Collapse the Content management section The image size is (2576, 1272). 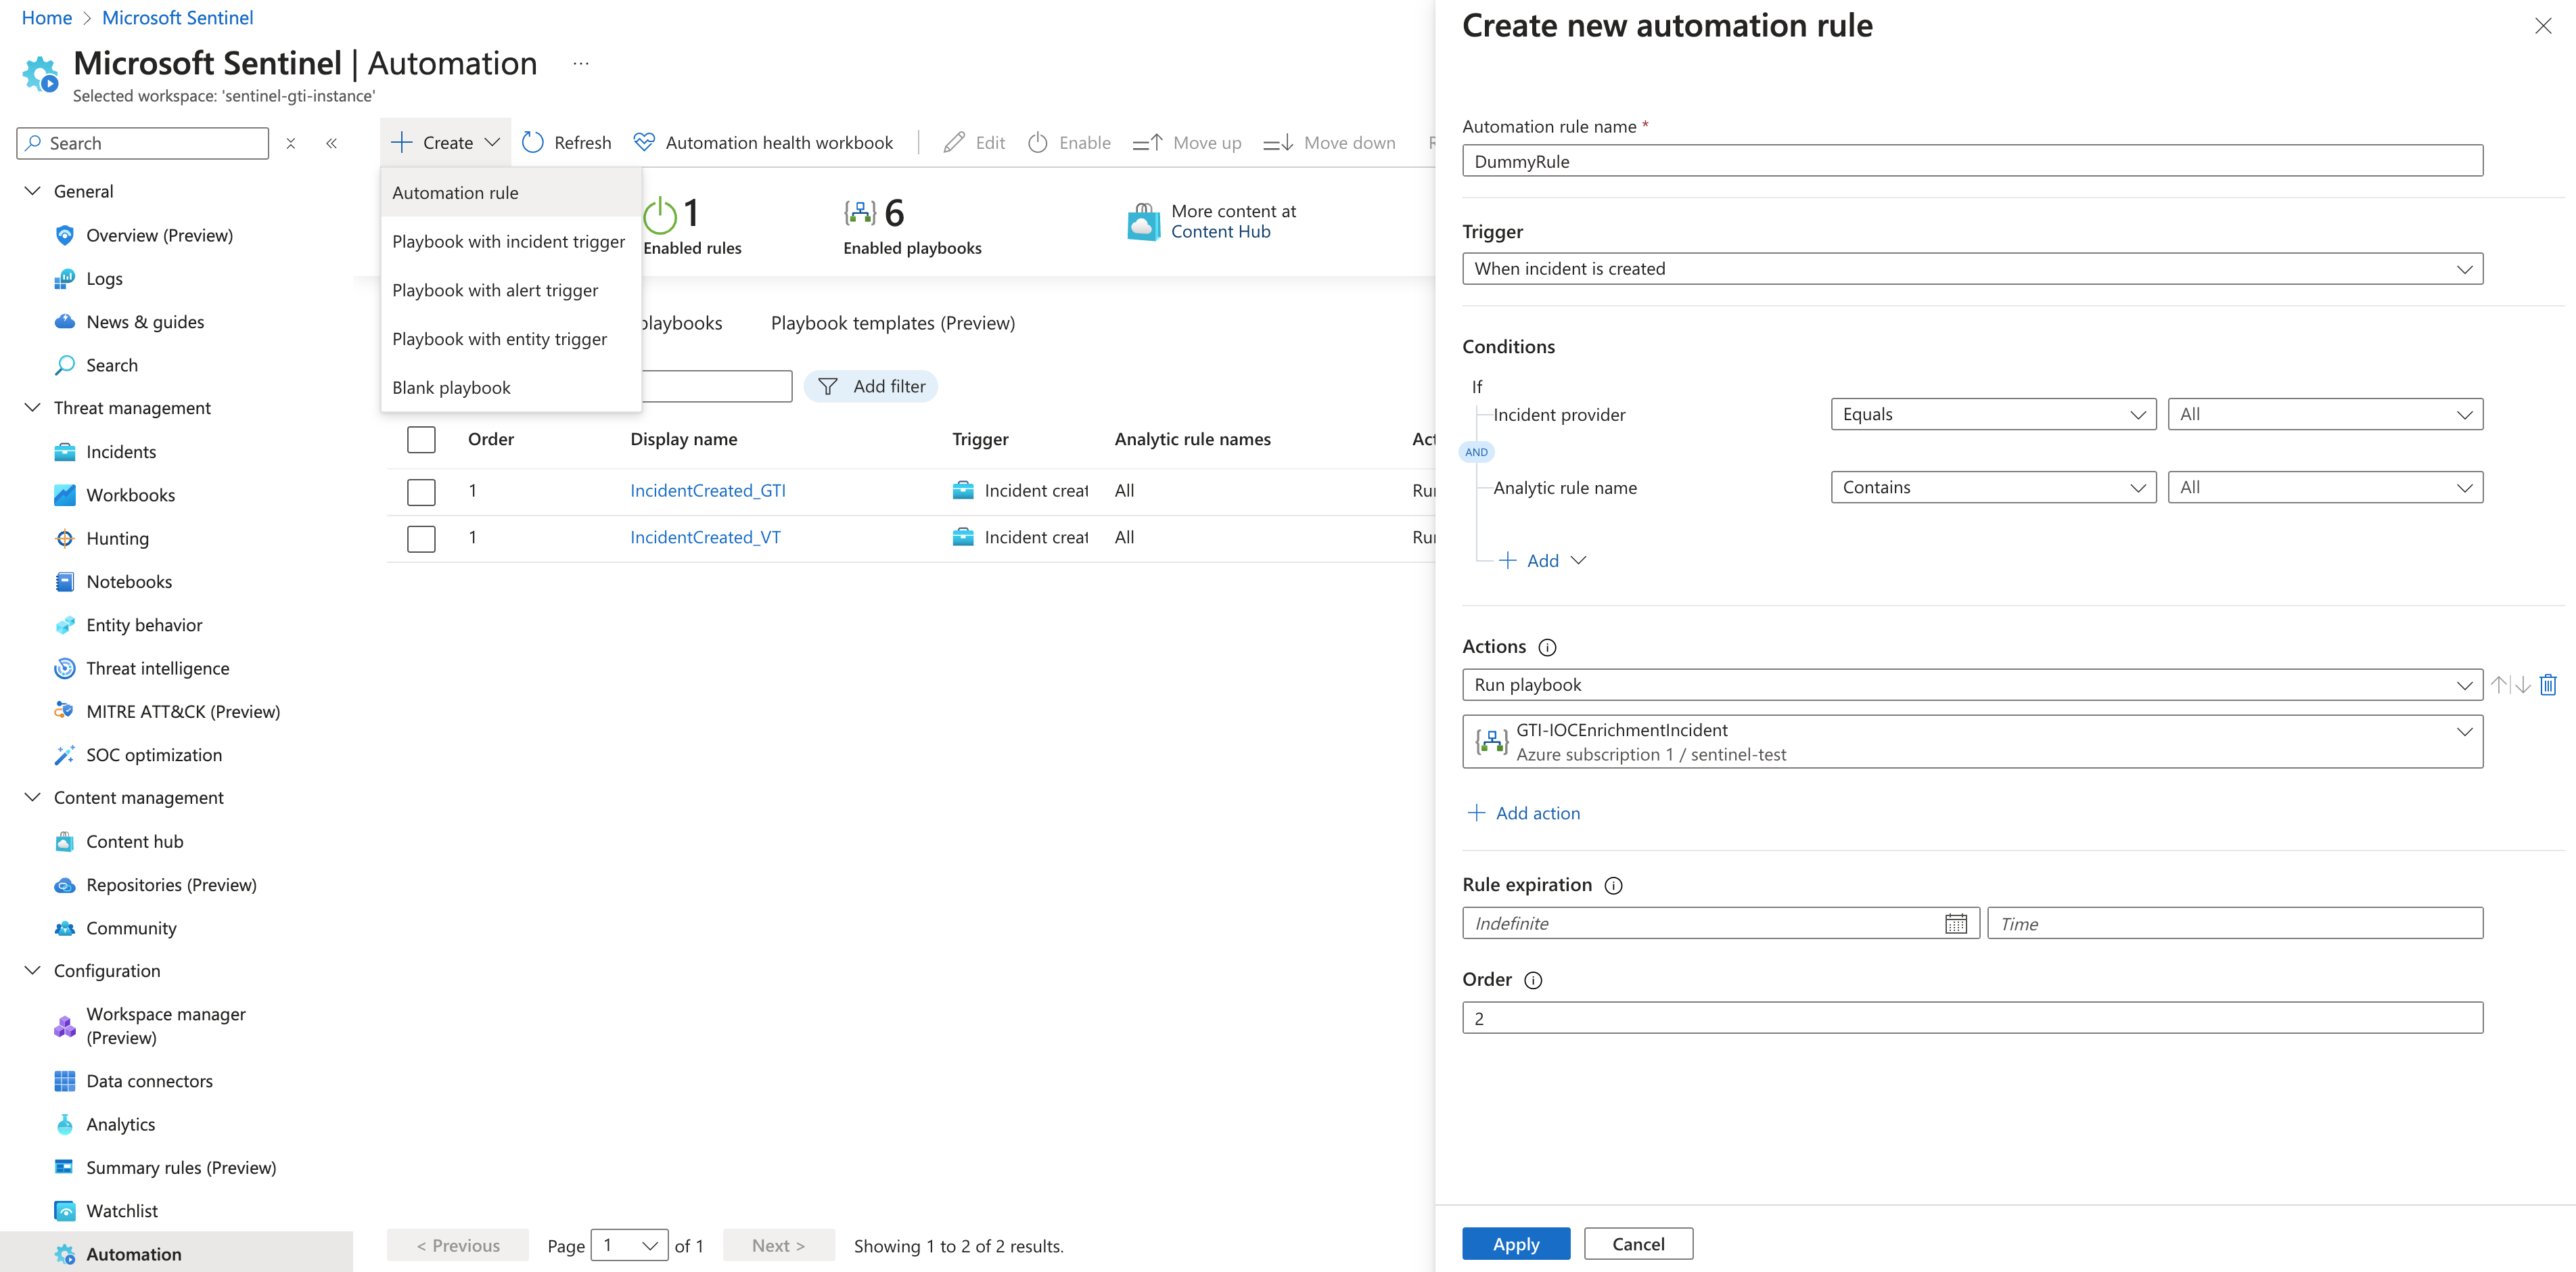point(33,798)
